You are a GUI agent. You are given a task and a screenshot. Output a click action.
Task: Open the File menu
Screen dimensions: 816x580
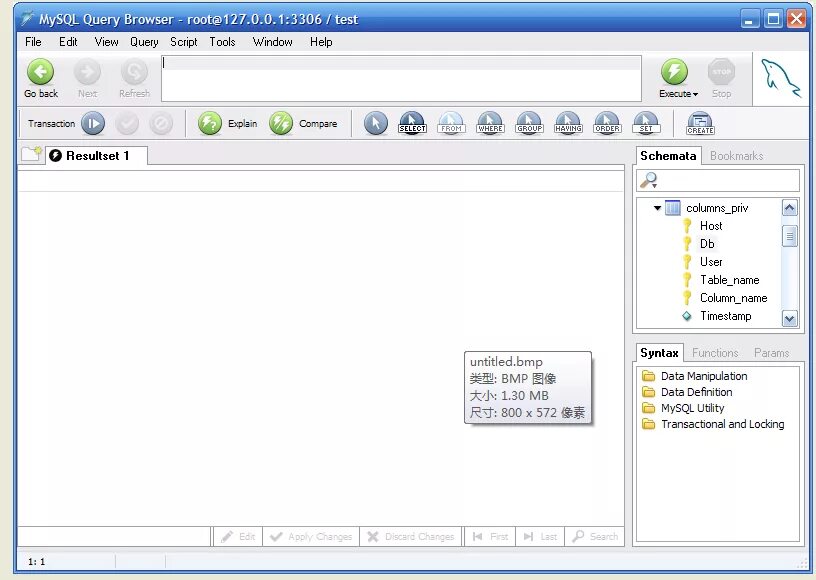tap(33, 42)
